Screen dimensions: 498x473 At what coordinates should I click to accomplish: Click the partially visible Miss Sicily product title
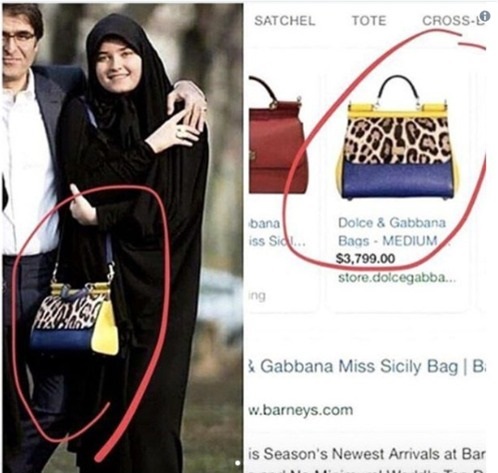point(277,232)
